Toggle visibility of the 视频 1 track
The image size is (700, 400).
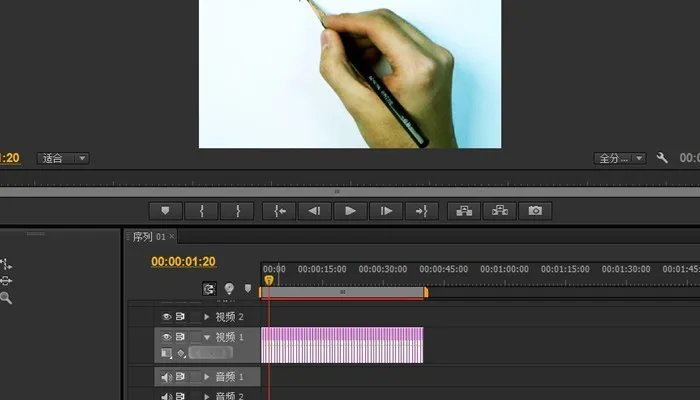[x=167, y=338]
